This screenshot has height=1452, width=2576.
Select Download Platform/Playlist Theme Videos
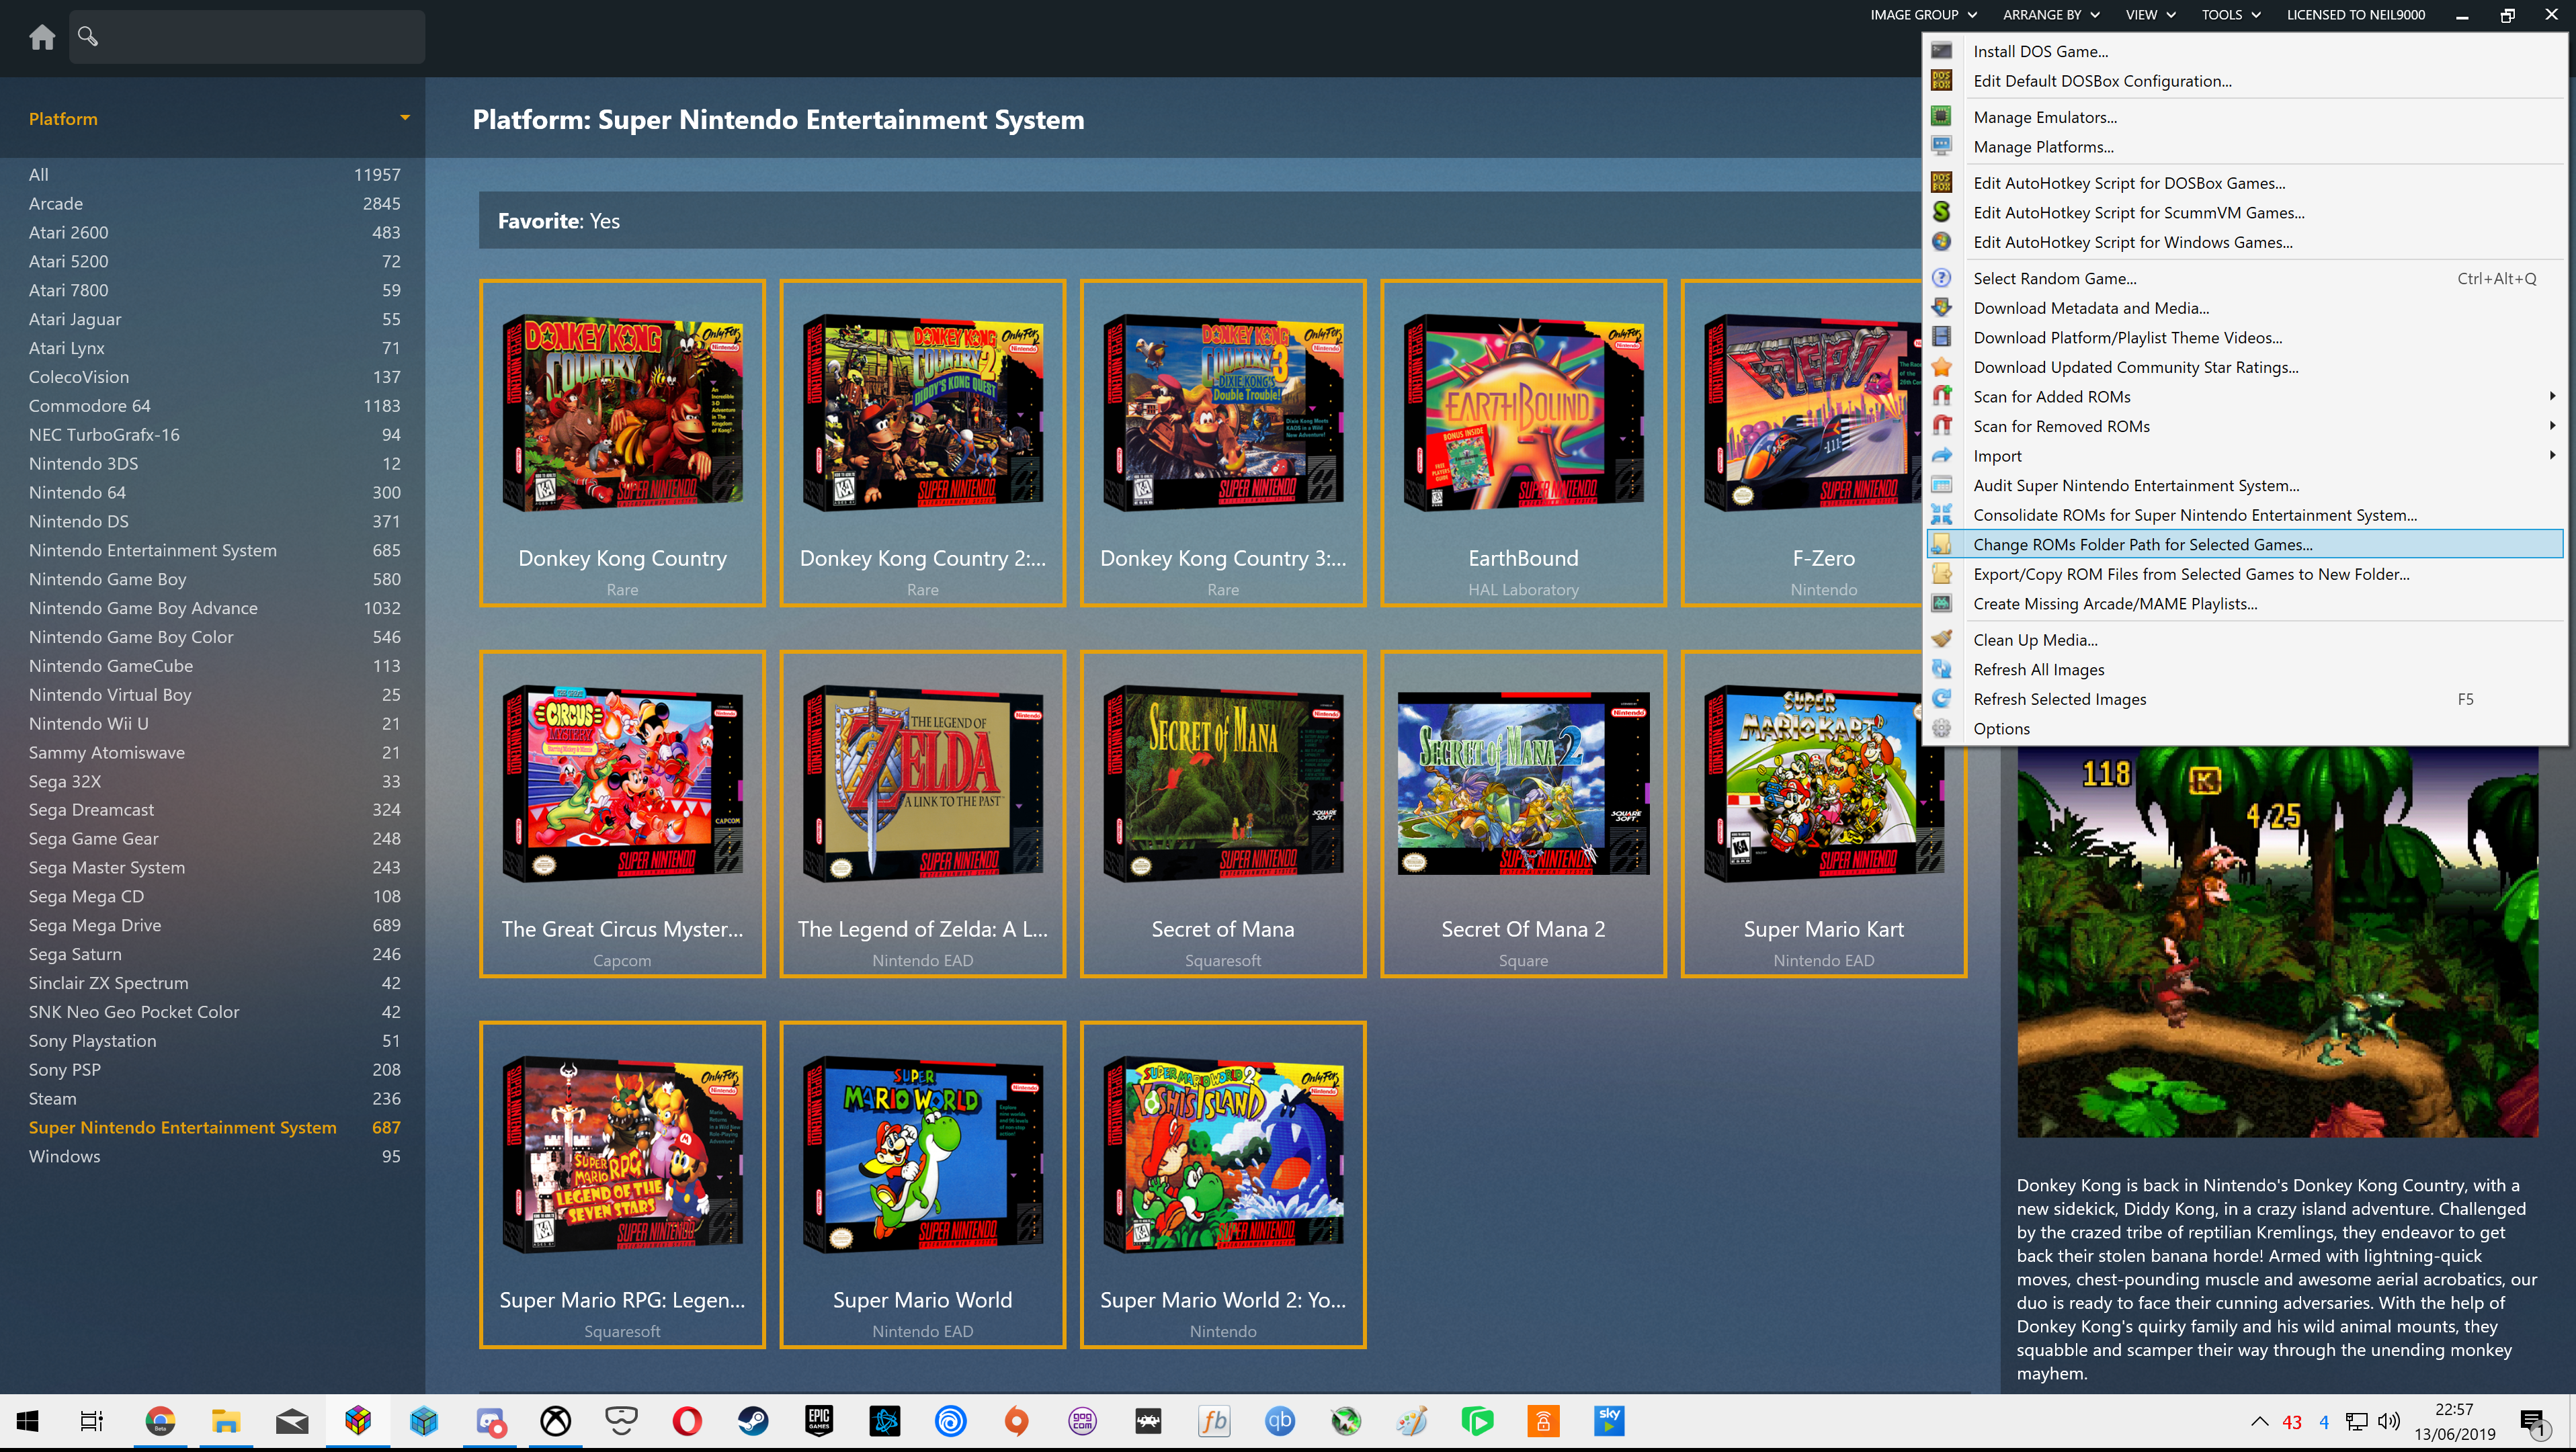(x=2246, y=338)
